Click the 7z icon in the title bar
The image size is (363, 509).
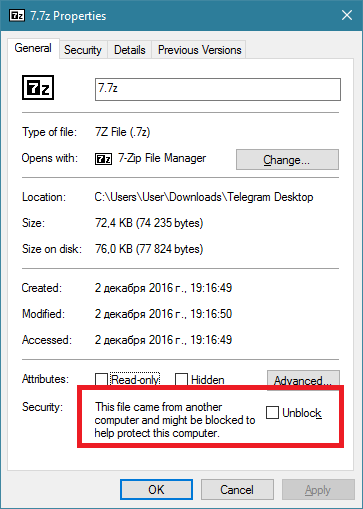pos(17,15)
